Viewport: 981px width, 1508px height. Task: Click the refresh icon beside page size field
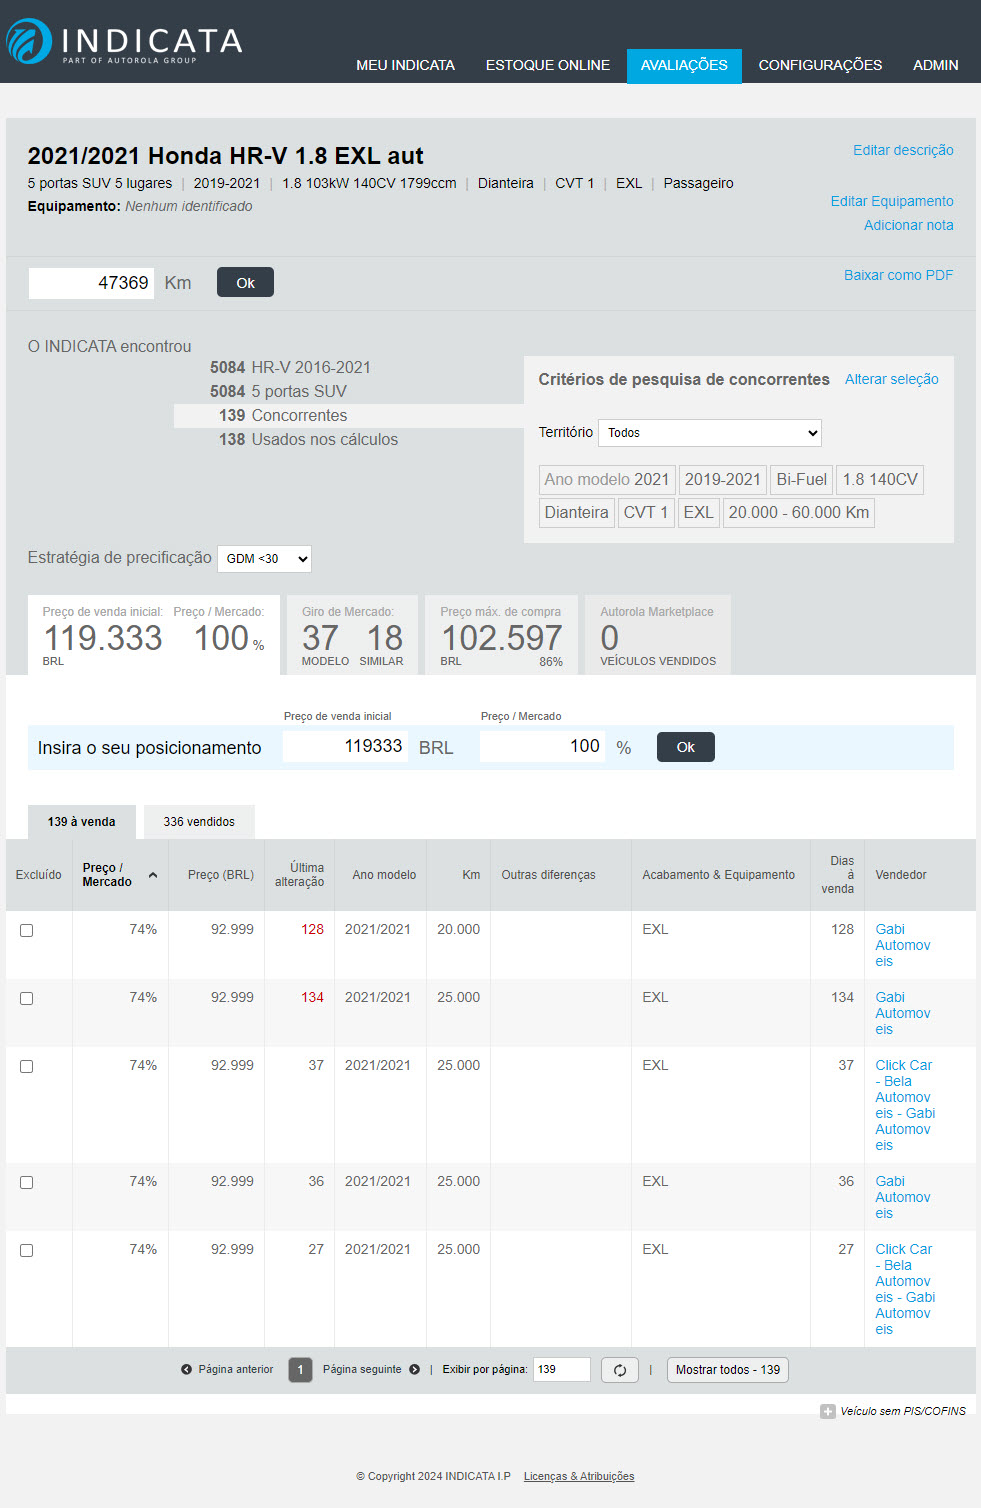(x=619, y=1370)
